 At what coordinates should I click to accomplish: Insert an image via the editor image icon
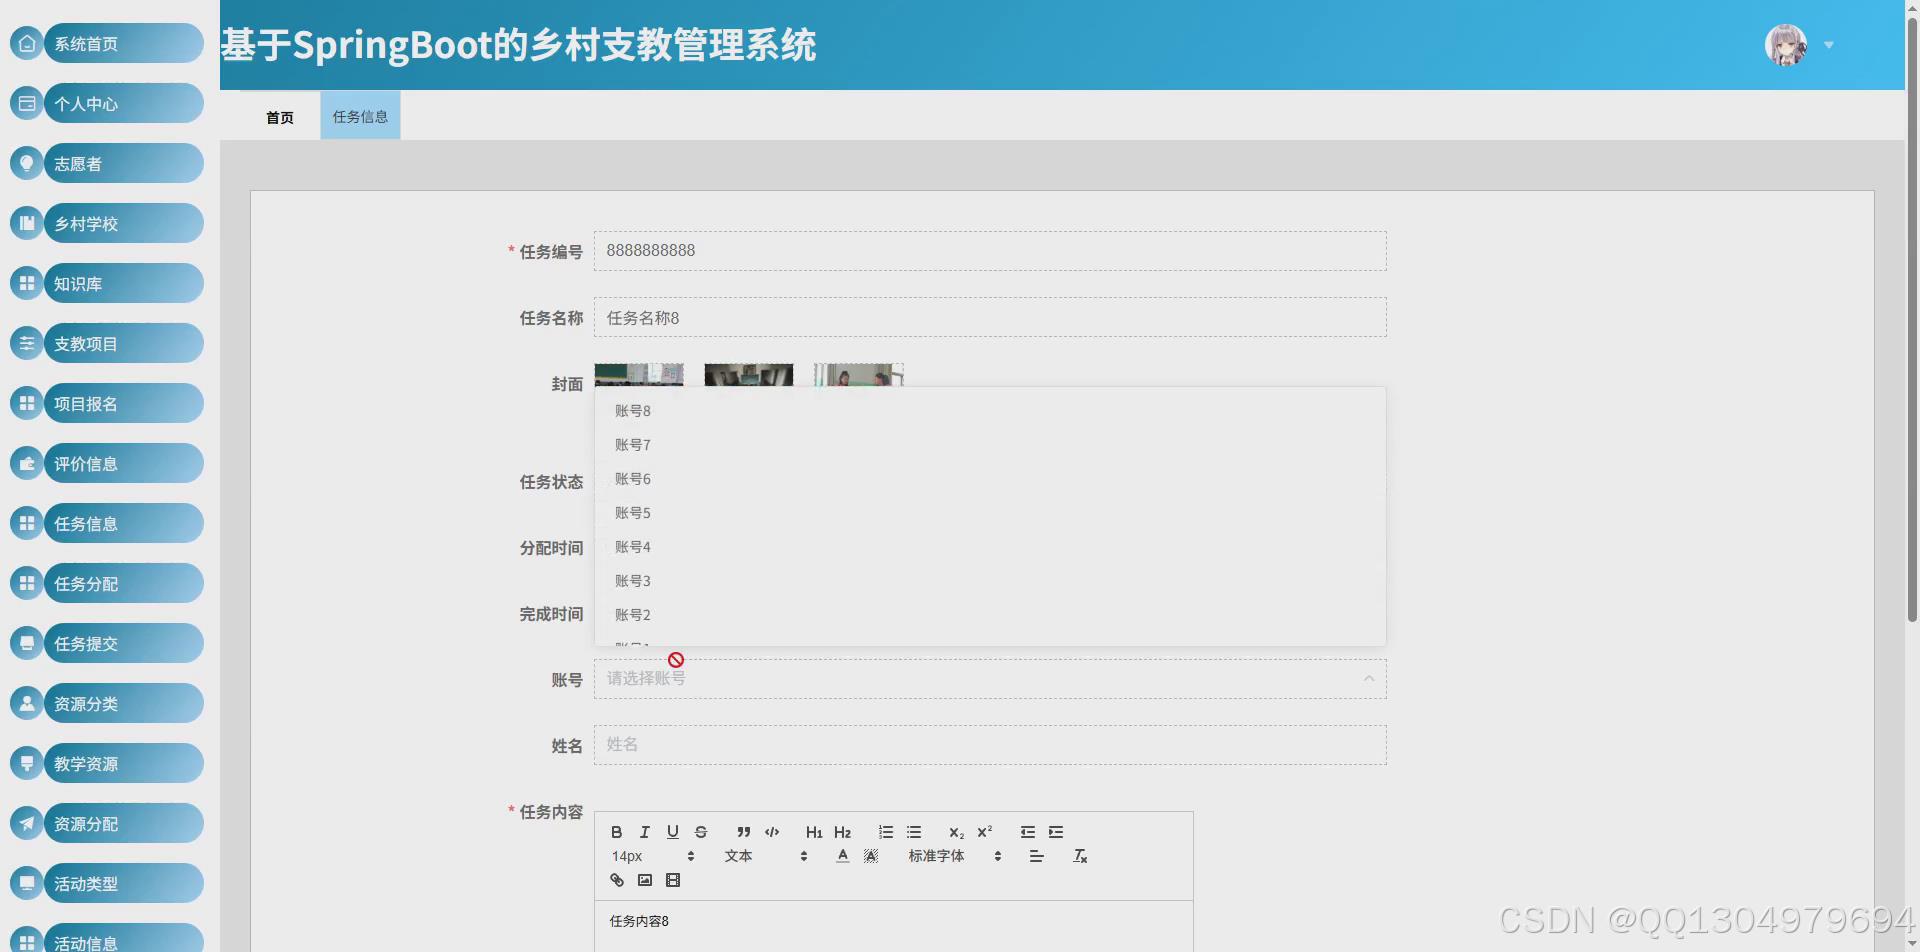click(645, 880)
